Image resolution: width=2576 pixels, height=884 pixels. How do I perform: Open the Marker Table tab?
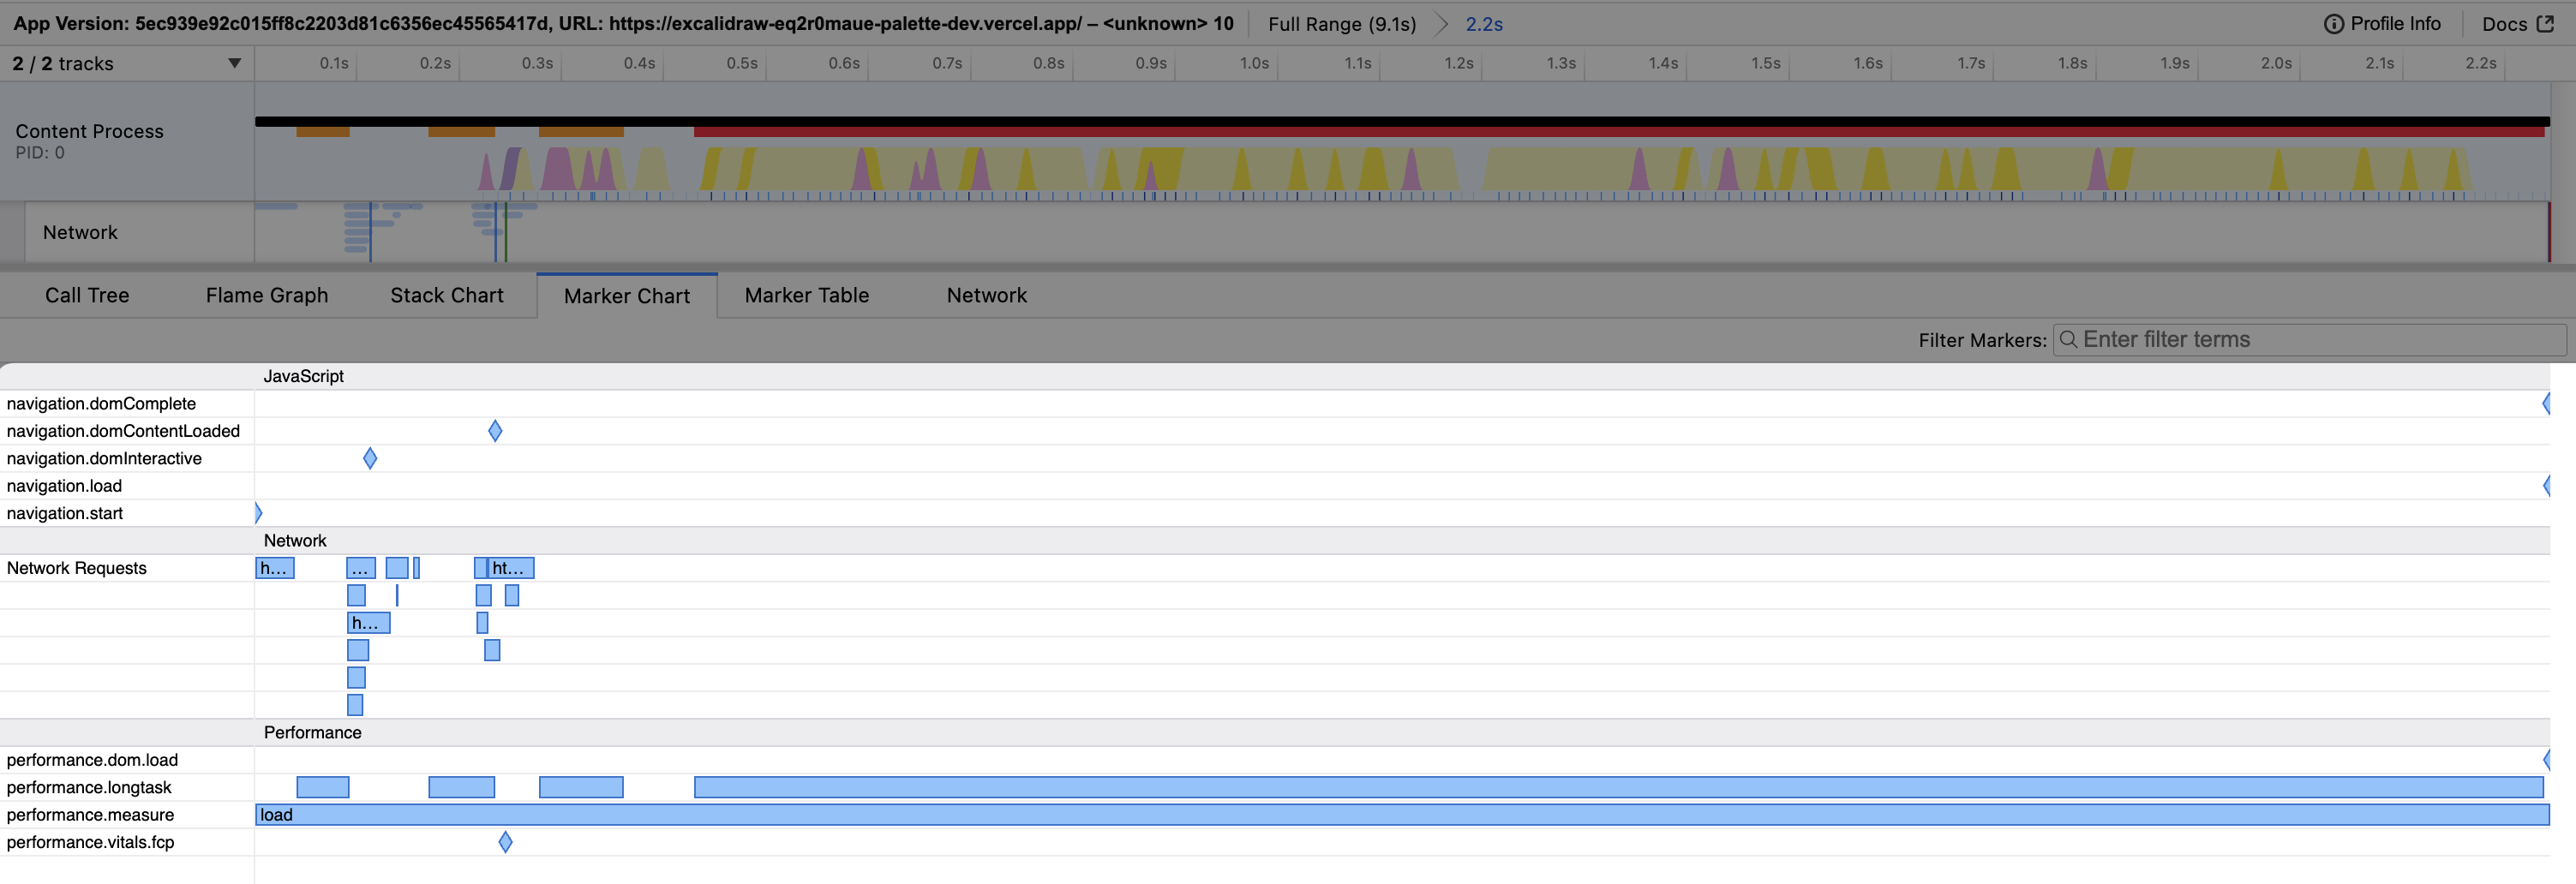pyautogui.click(x=807, y=295)
